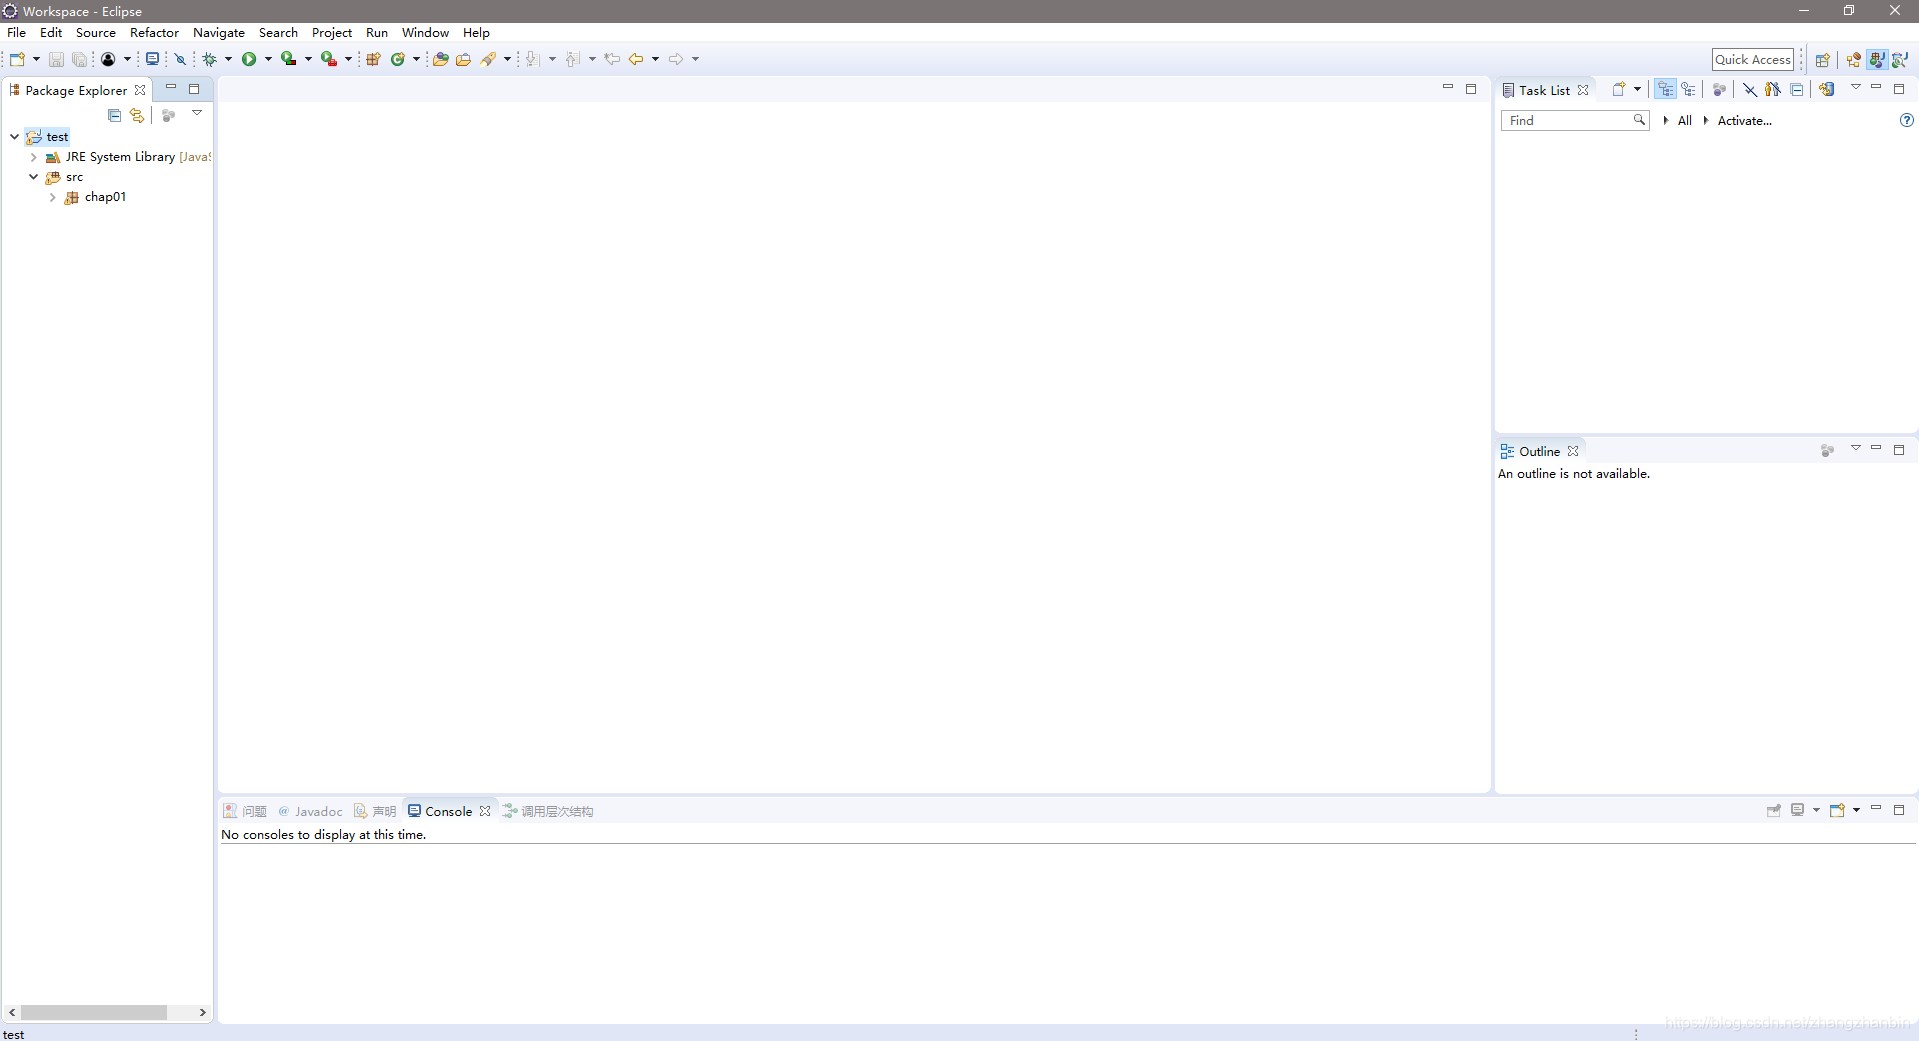
Task: Click Collapse All icon in Task List
Action: coord(1797,89)
